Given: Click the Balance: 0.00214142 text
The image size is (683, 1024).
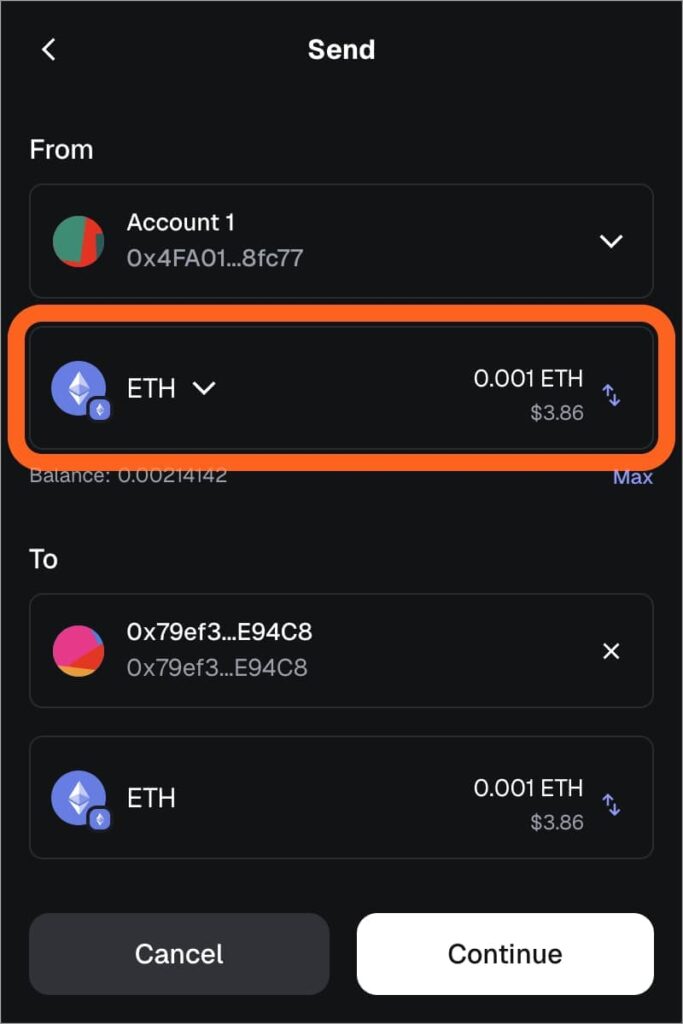Looking at the screenshot, I should coord(128,476).
